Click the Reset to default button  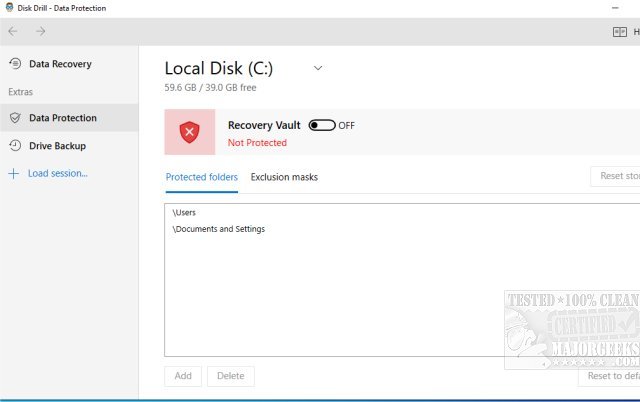coord(609,376)
